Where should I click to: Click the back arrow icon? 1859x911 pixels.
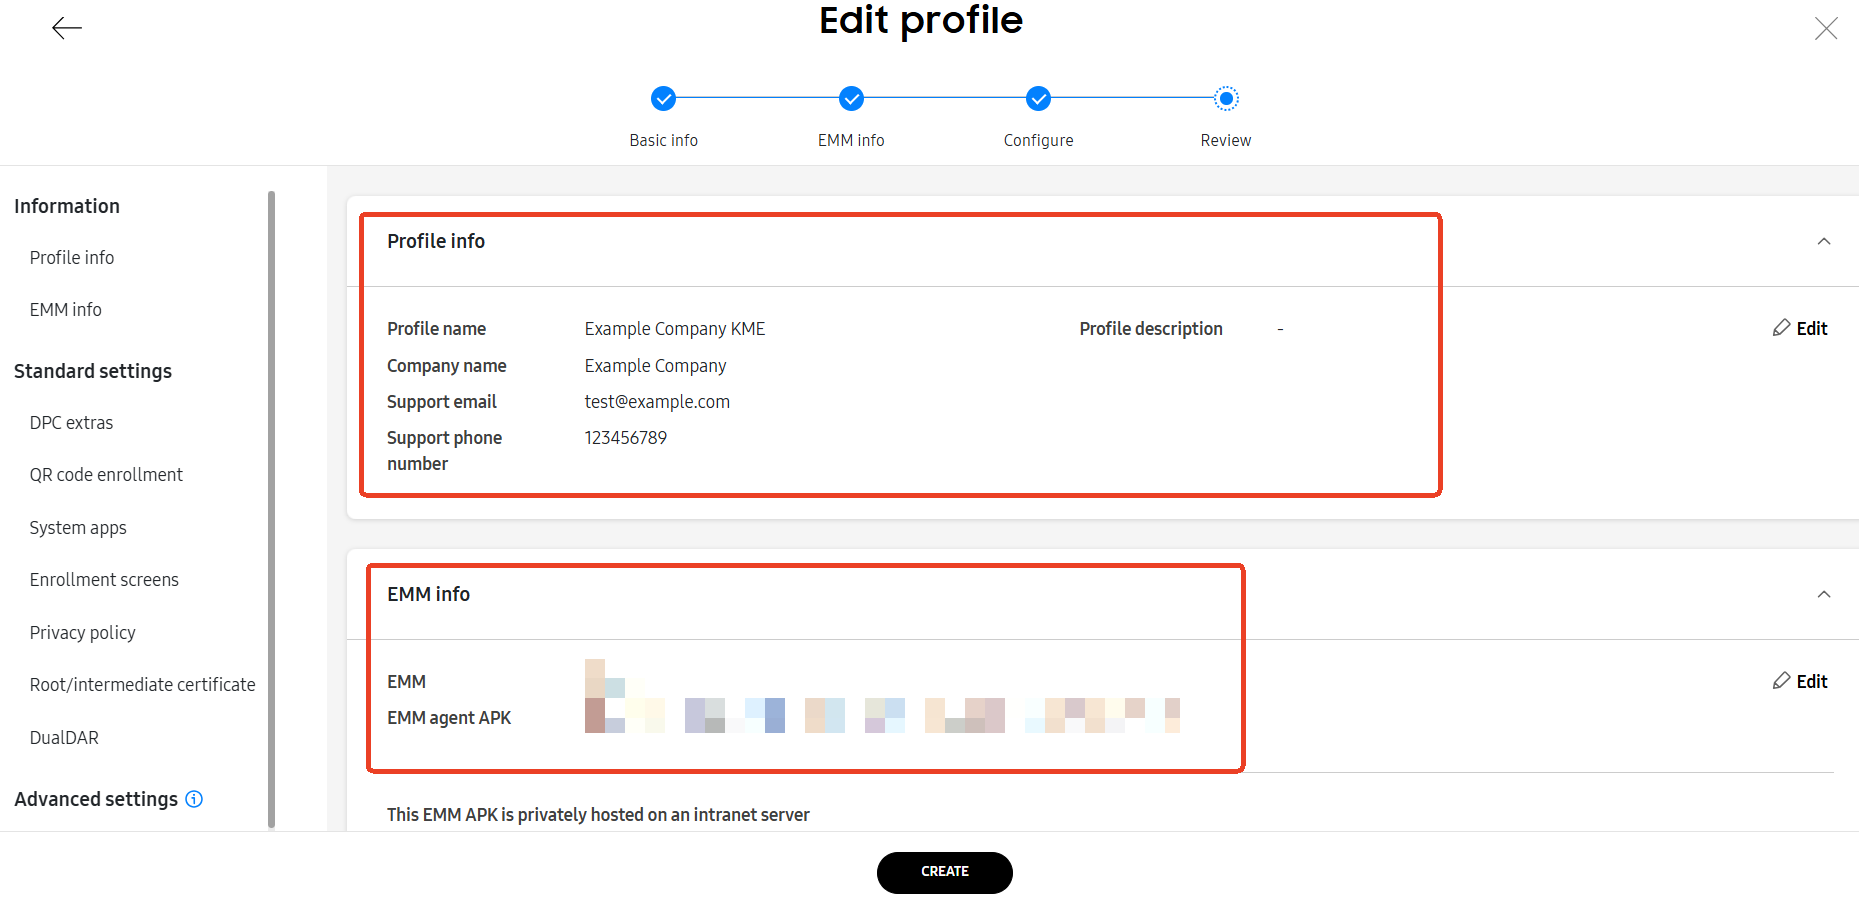click(67, 27)
